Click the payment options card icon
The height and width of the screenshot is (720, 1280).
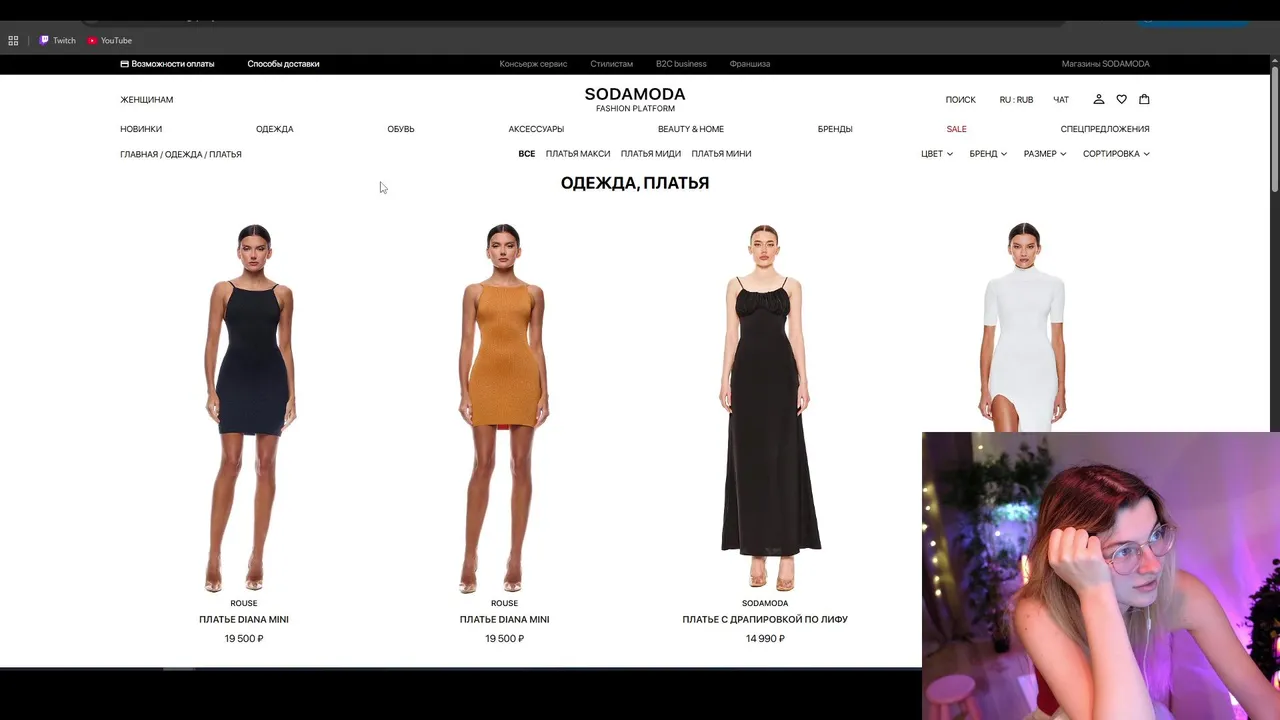[x=124, y=64]
